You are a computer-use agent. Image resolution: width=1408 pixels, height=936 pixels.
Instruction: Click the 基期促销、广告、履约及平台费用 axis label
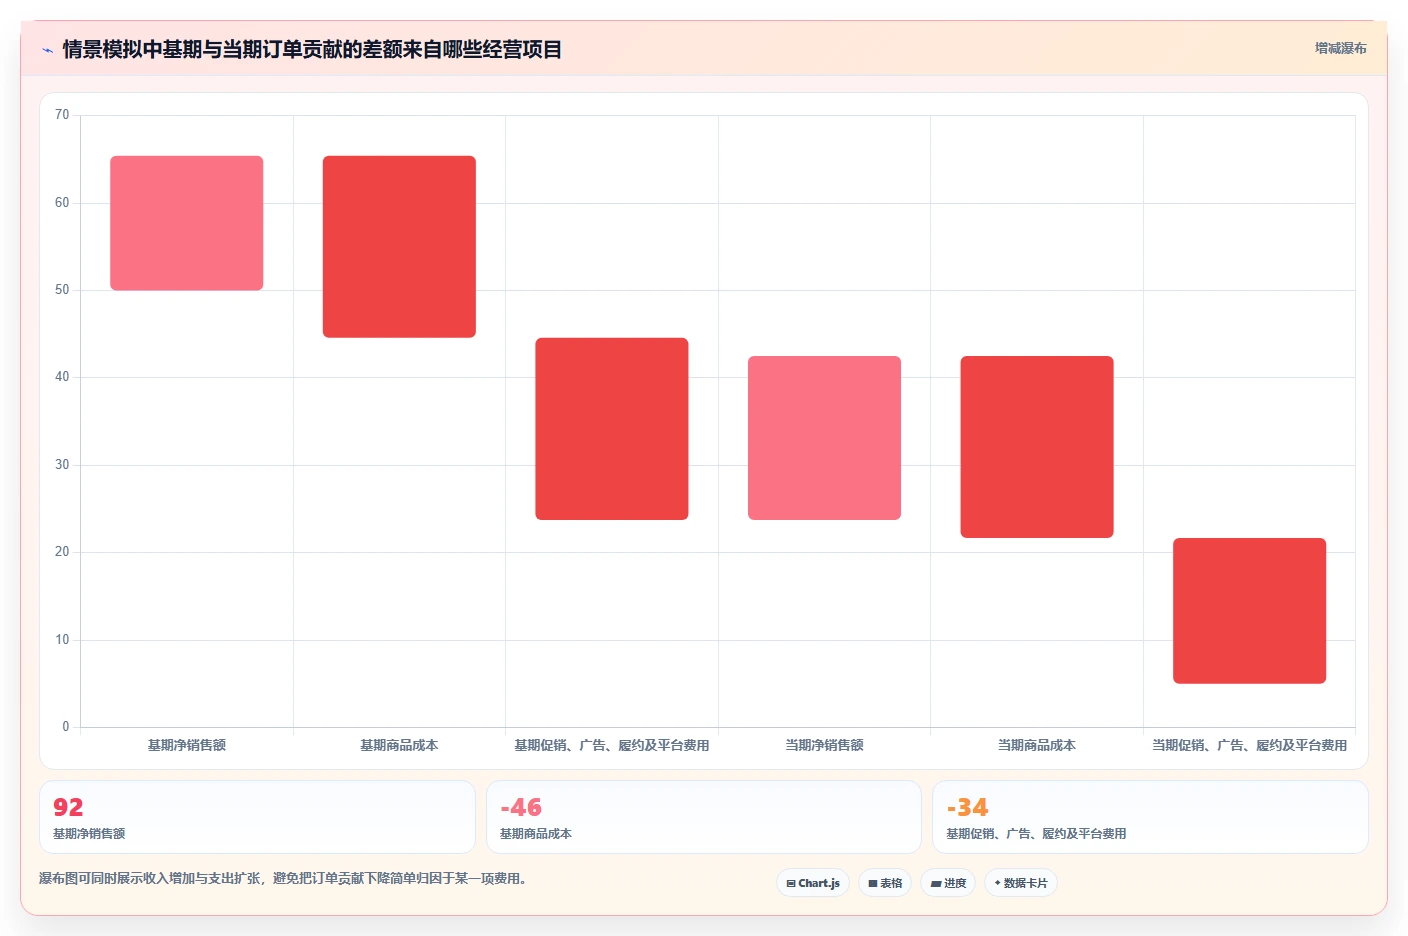pos(612,745)
